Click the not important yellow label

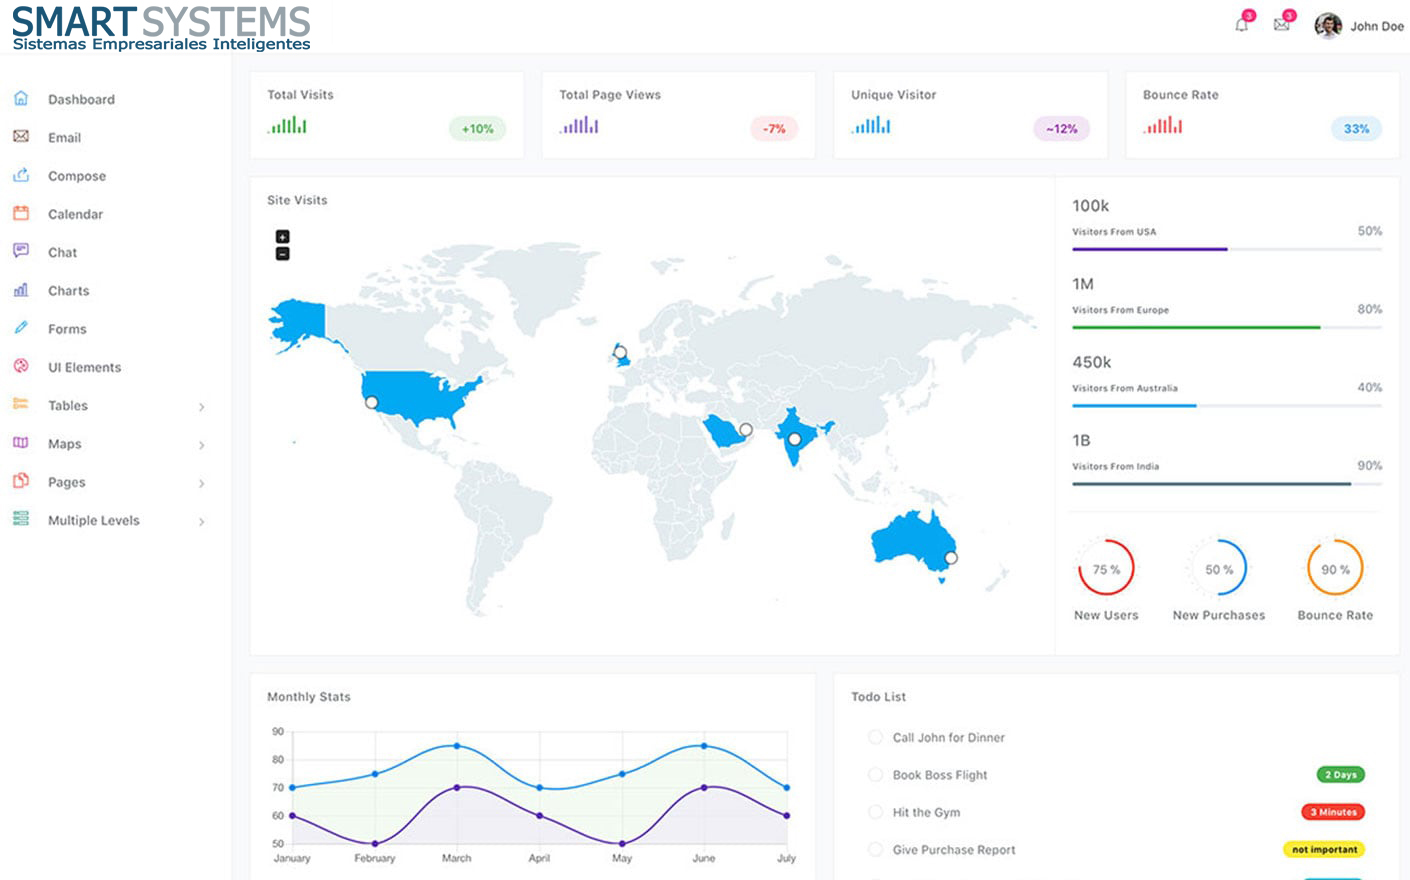pos(1324,849)
